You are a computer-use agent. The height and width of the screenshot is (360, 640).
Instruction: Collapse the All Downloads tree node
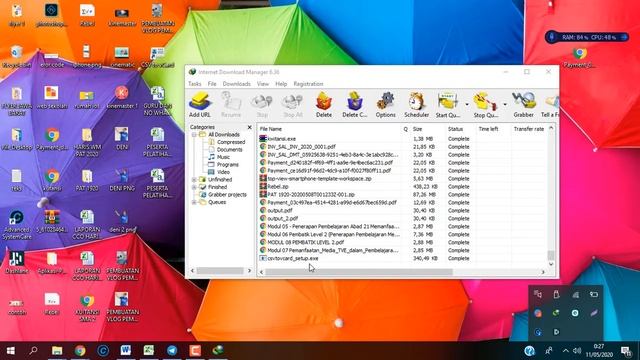[x=195, y=135]
